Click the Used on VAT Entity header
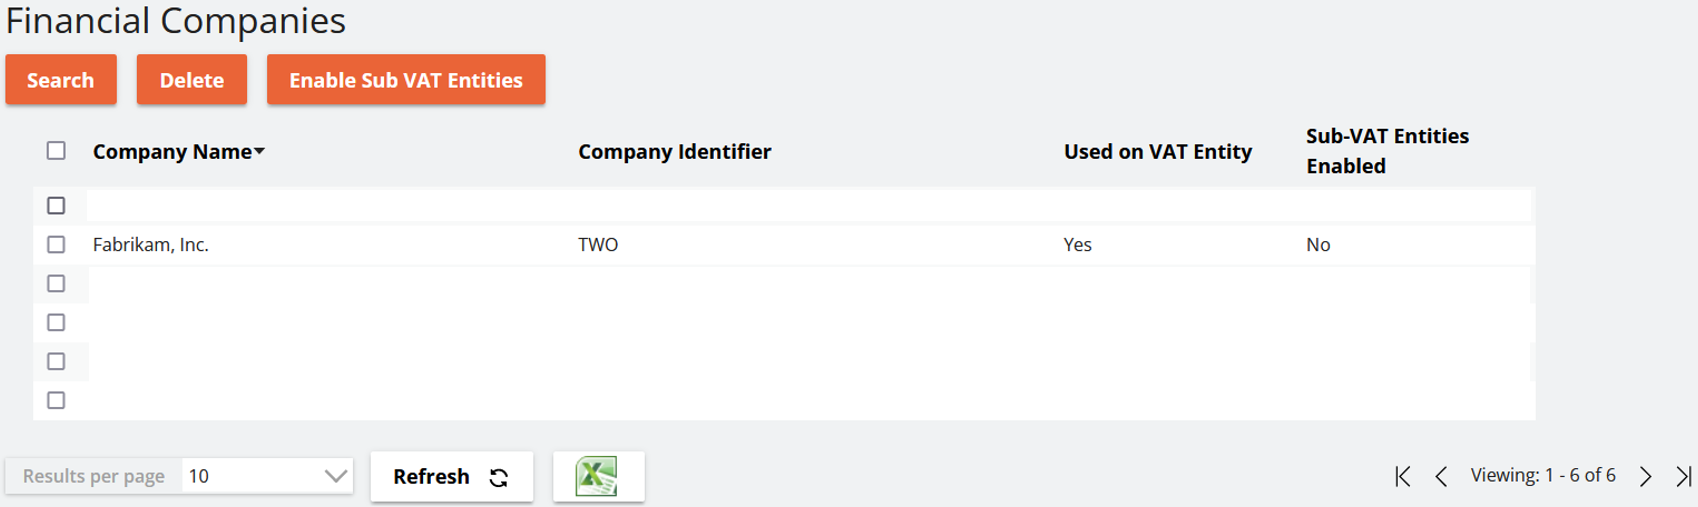The width and height of the screenshot is (1698, 507). point(1157,152)
